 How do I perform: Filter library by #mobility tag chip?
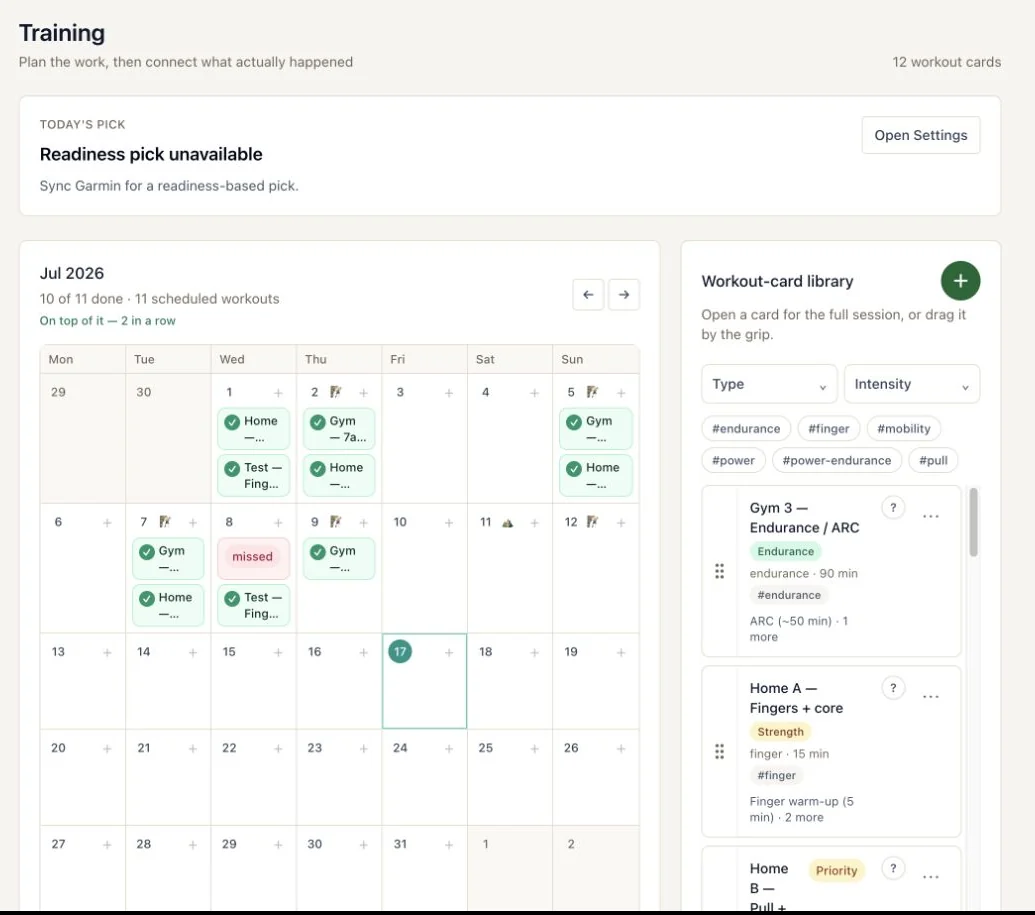click(904, 428)
